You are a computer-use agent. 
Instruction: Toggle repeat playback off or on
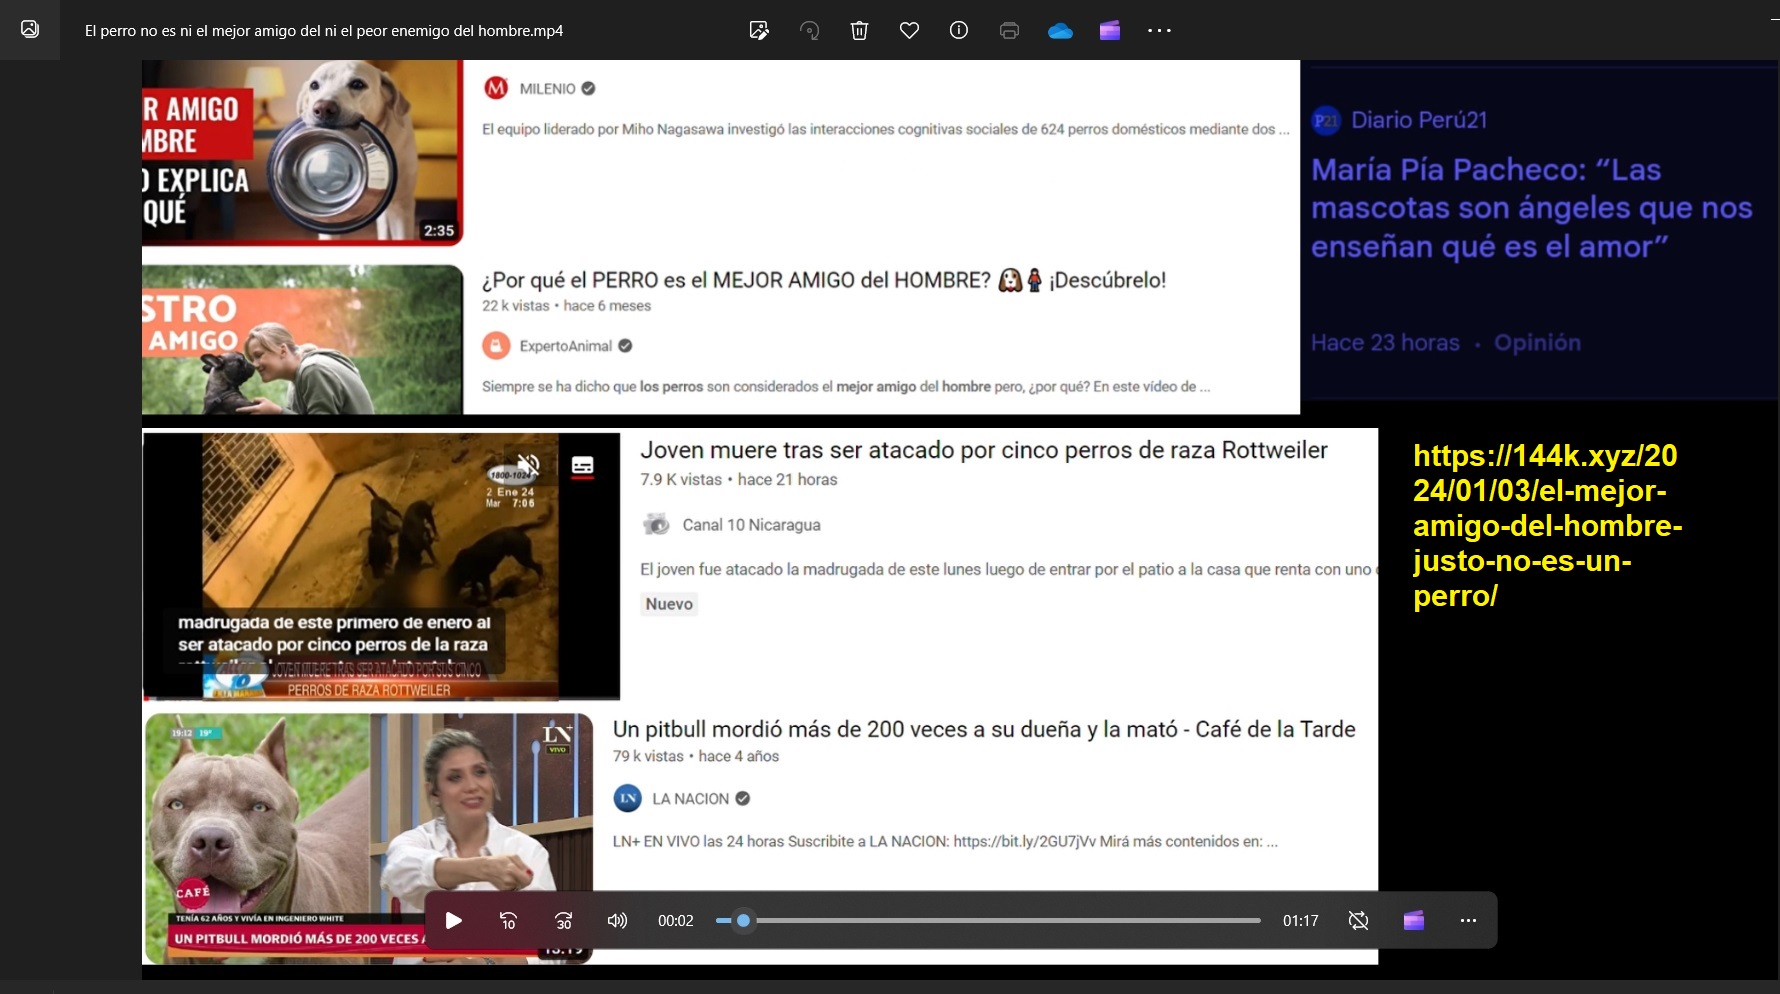[1358, 920]
